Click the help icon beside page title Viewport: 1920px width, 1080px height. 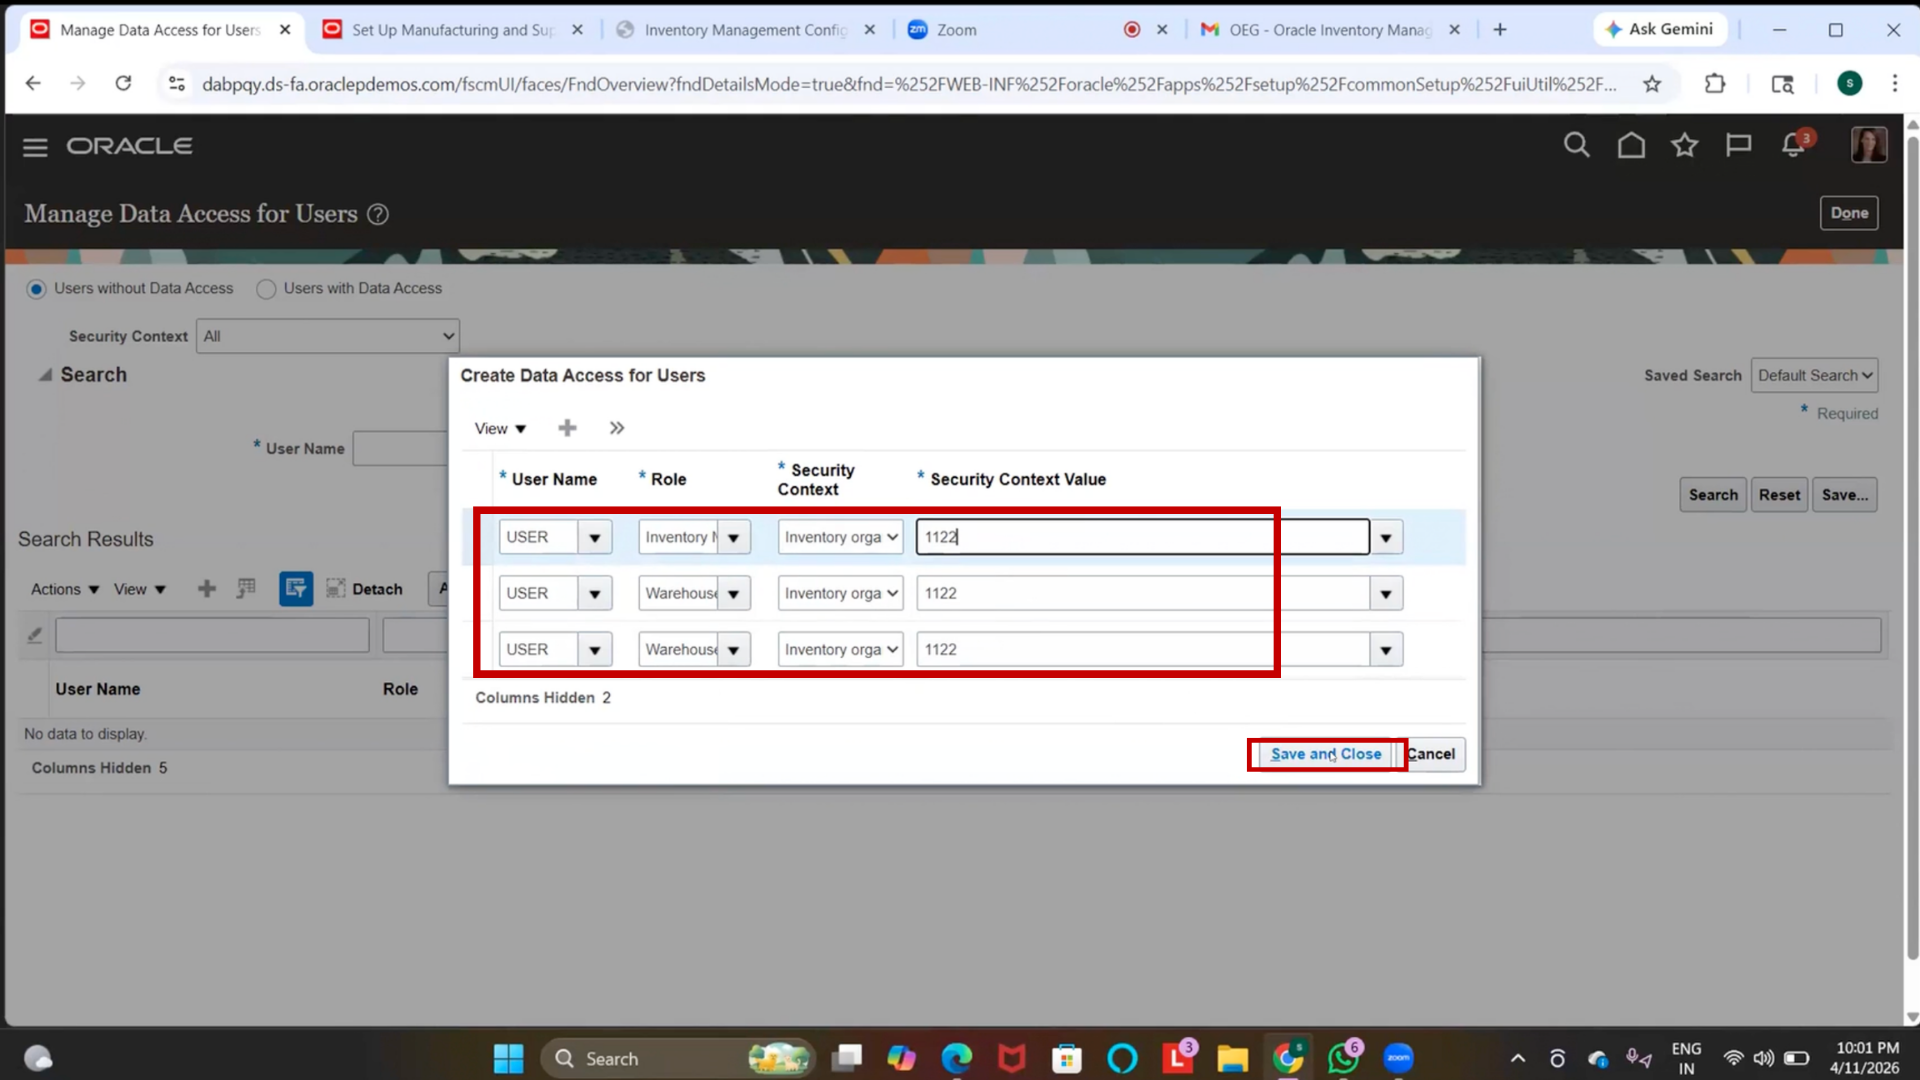(377, 214)
